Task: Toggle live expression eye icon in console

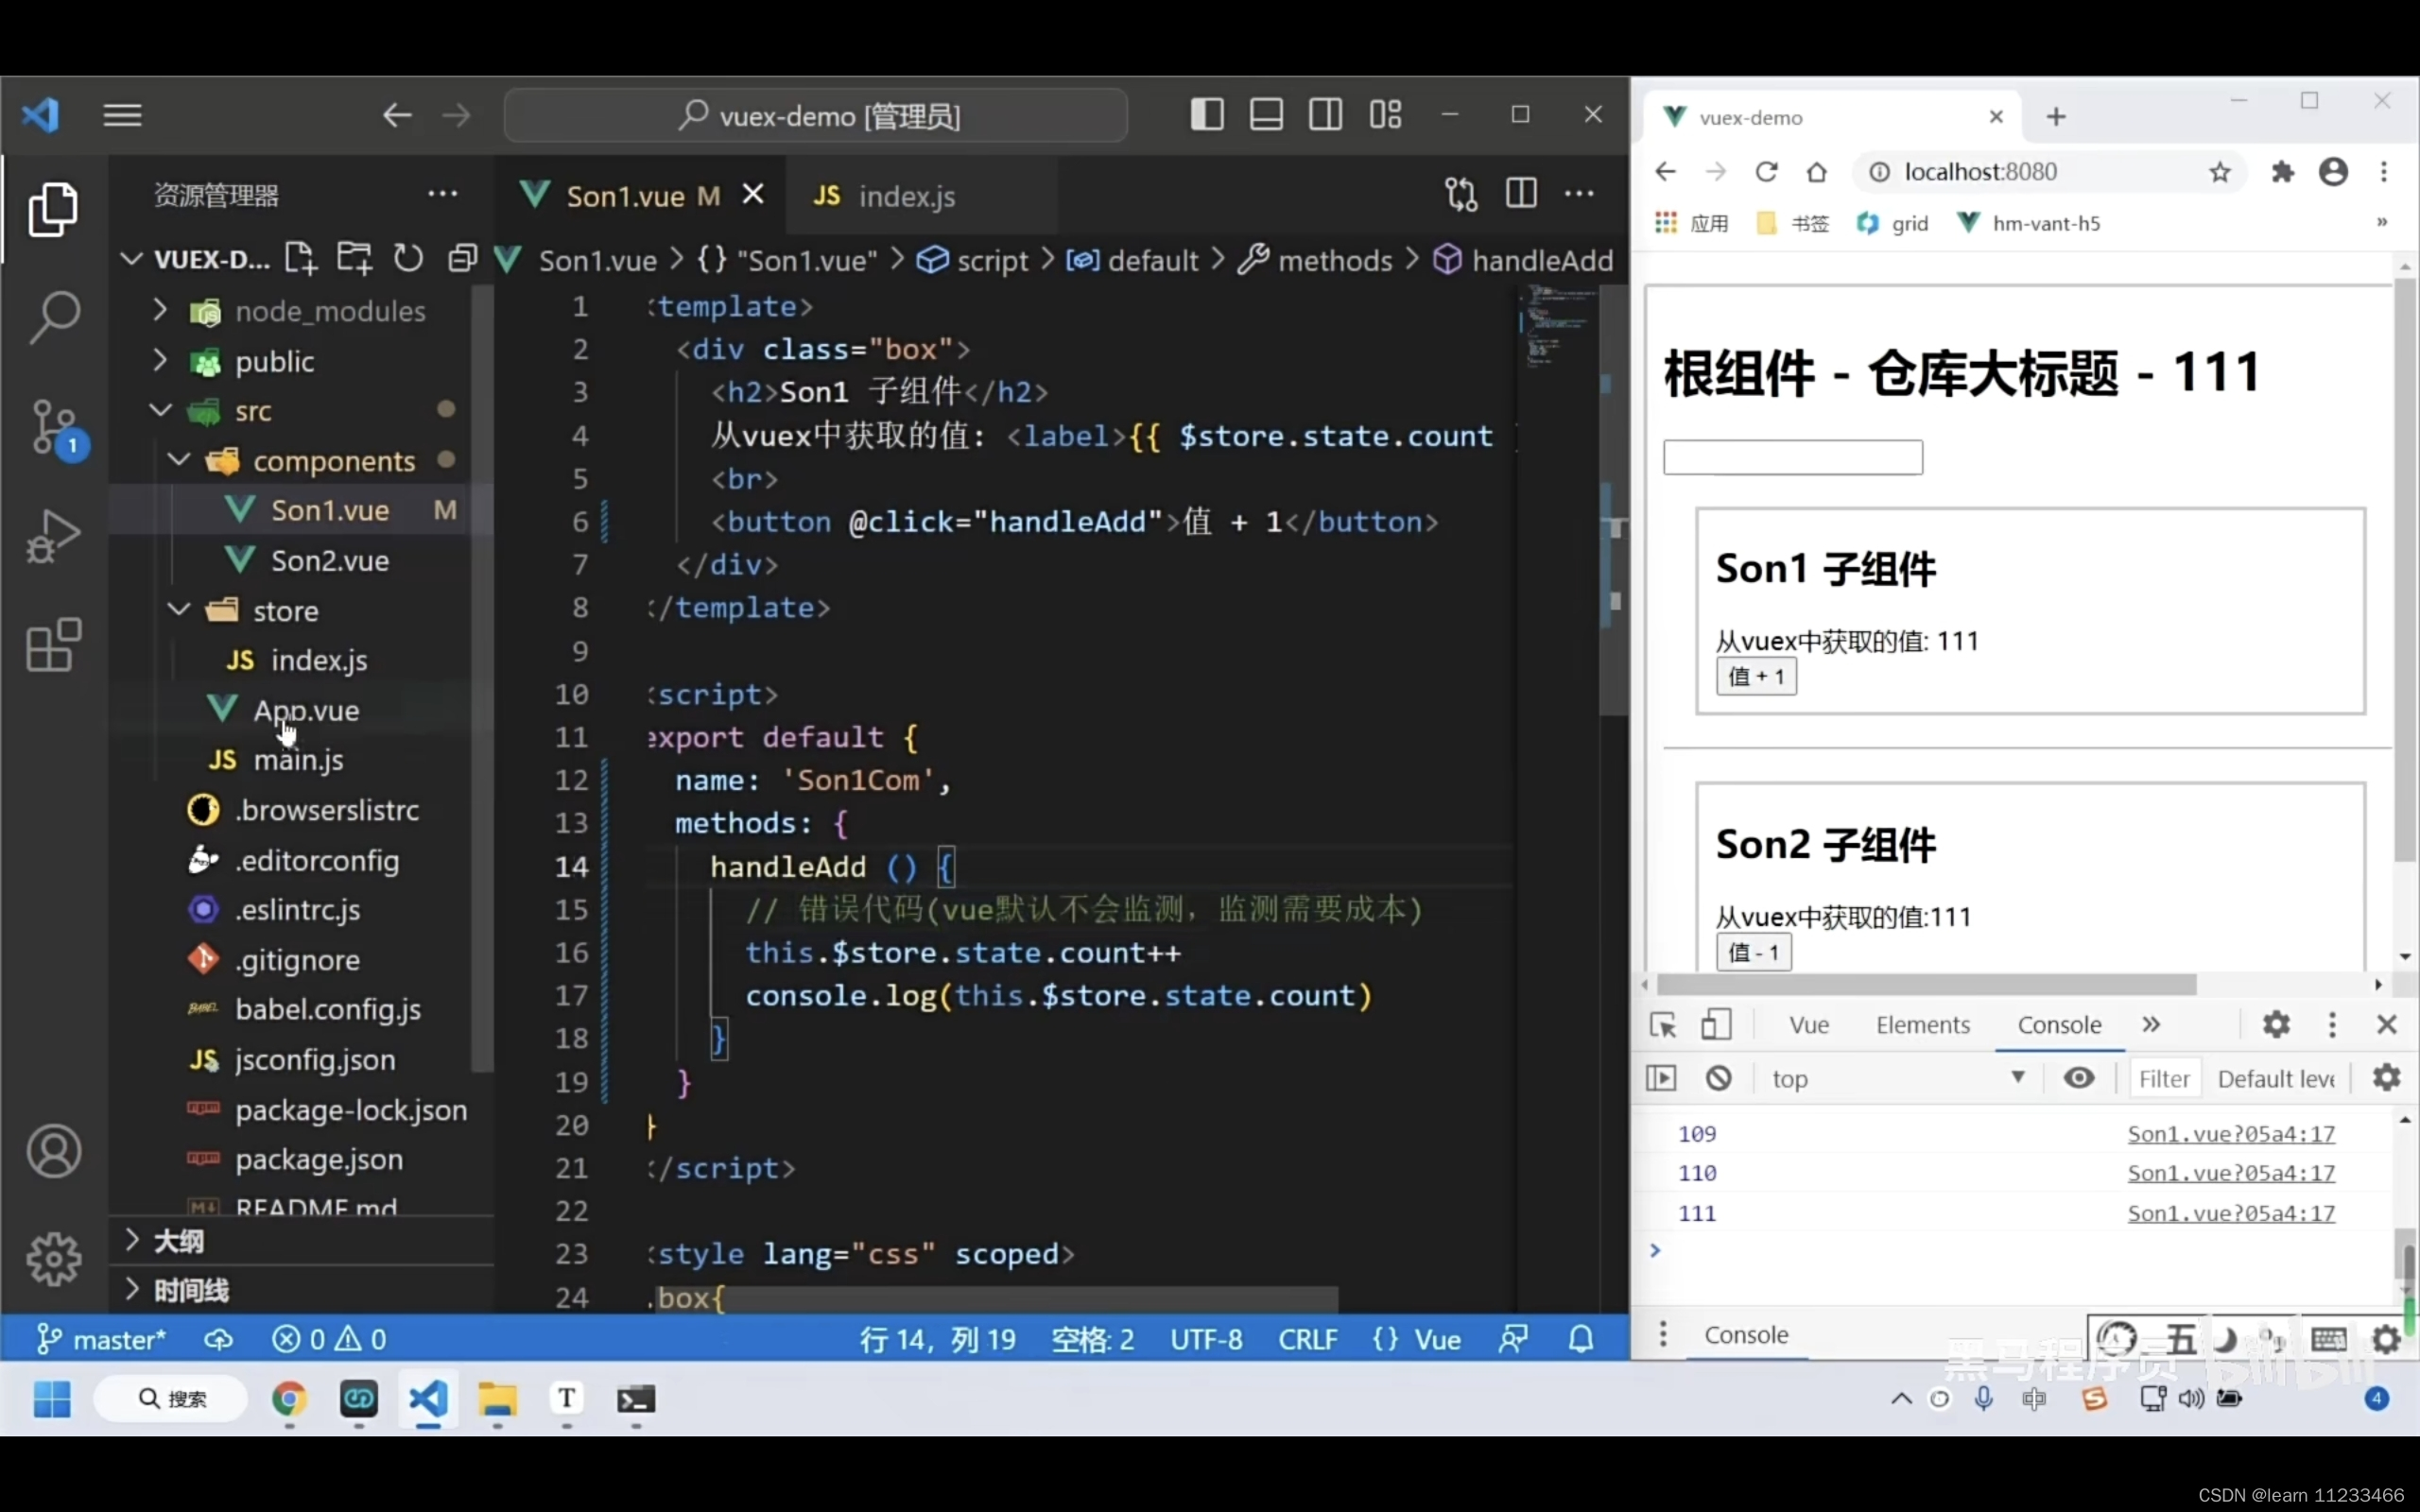Action: click(2078, 1078)
